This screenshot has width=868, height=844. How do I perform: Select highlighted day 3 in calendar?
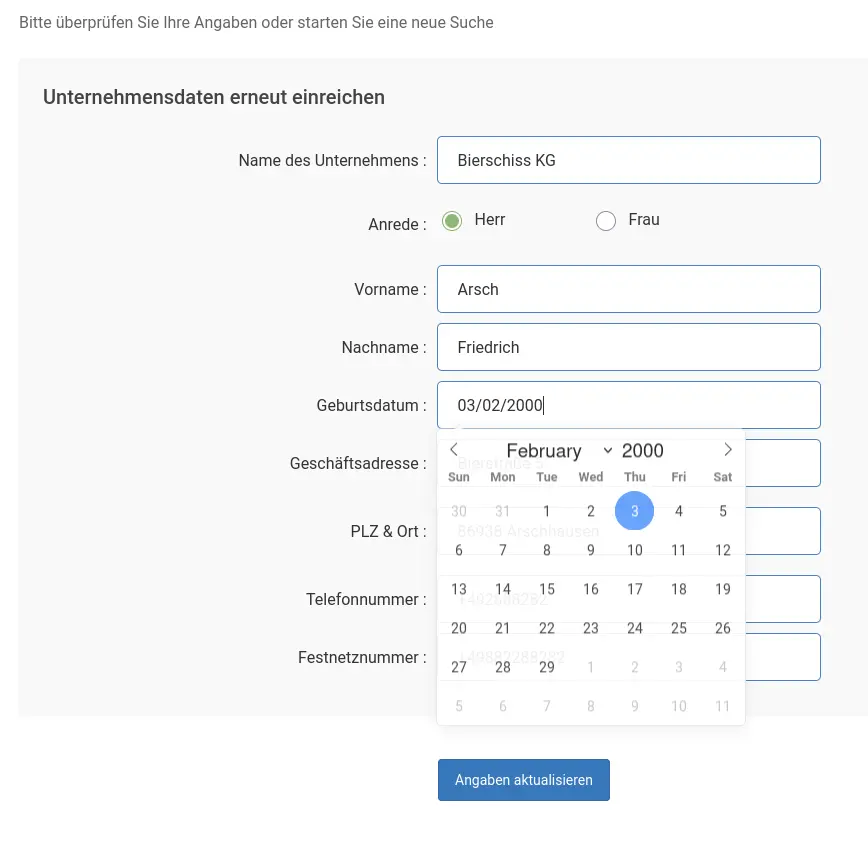tap(634, 511)
